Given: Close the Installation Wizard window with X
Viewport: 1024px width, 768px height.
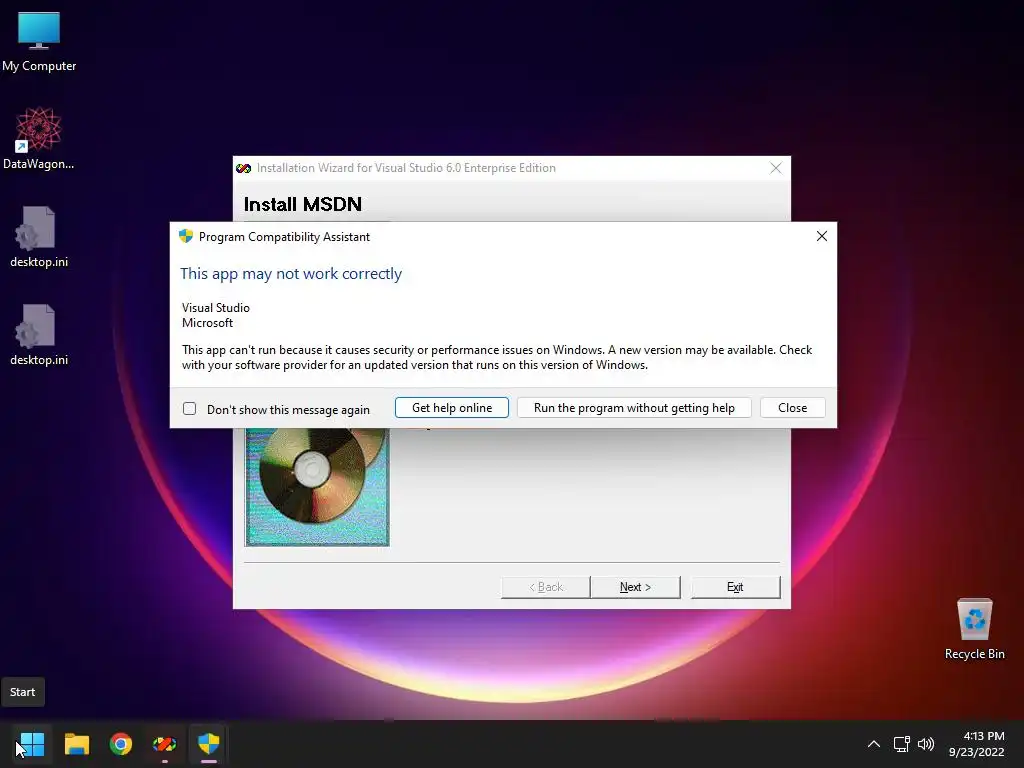Looking at the screenshot, I should [776, 168].
